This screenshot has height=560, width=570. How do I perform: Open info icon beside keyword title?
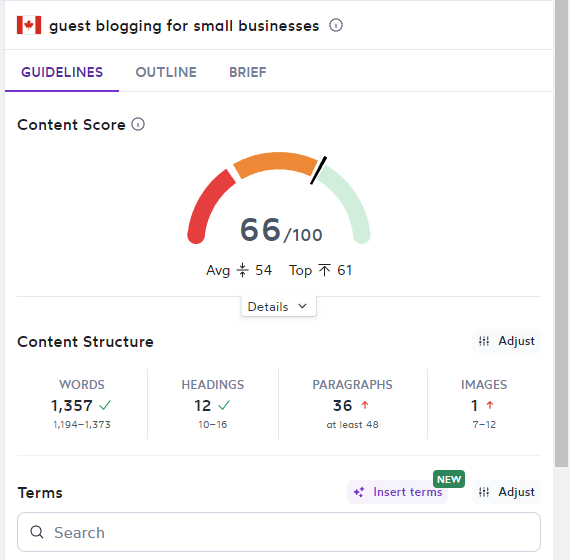pyautogui.click(x=336, y=25)
